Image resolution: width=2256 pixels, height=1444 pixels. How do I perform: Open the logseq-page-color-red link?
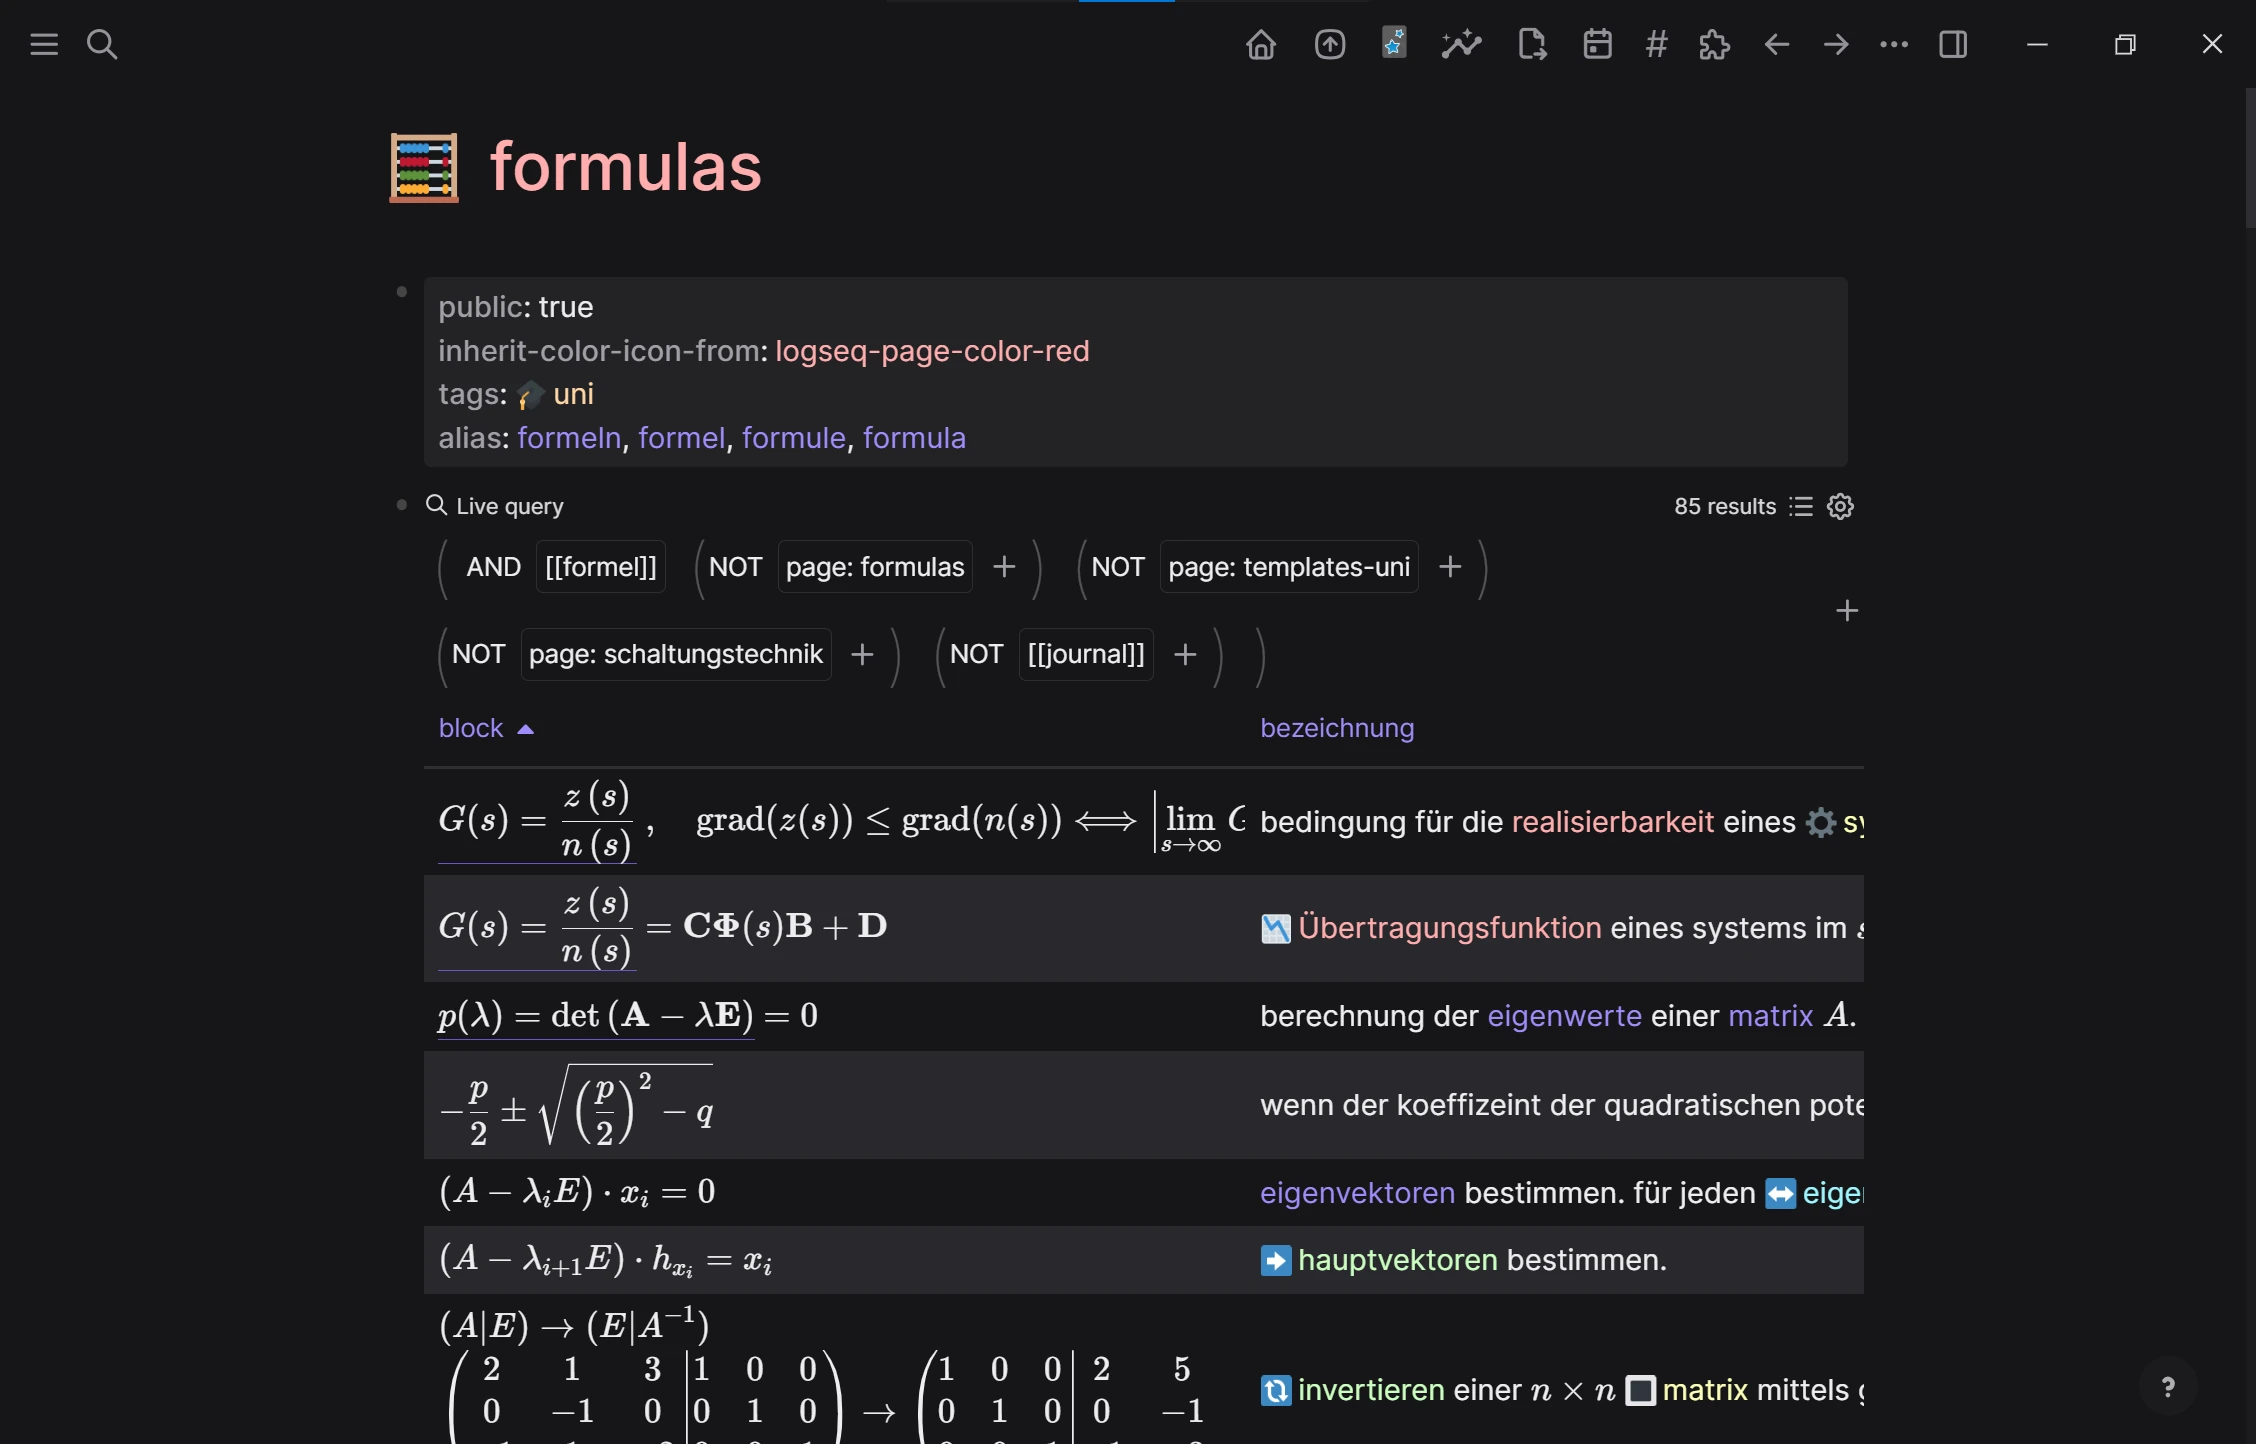932,351
